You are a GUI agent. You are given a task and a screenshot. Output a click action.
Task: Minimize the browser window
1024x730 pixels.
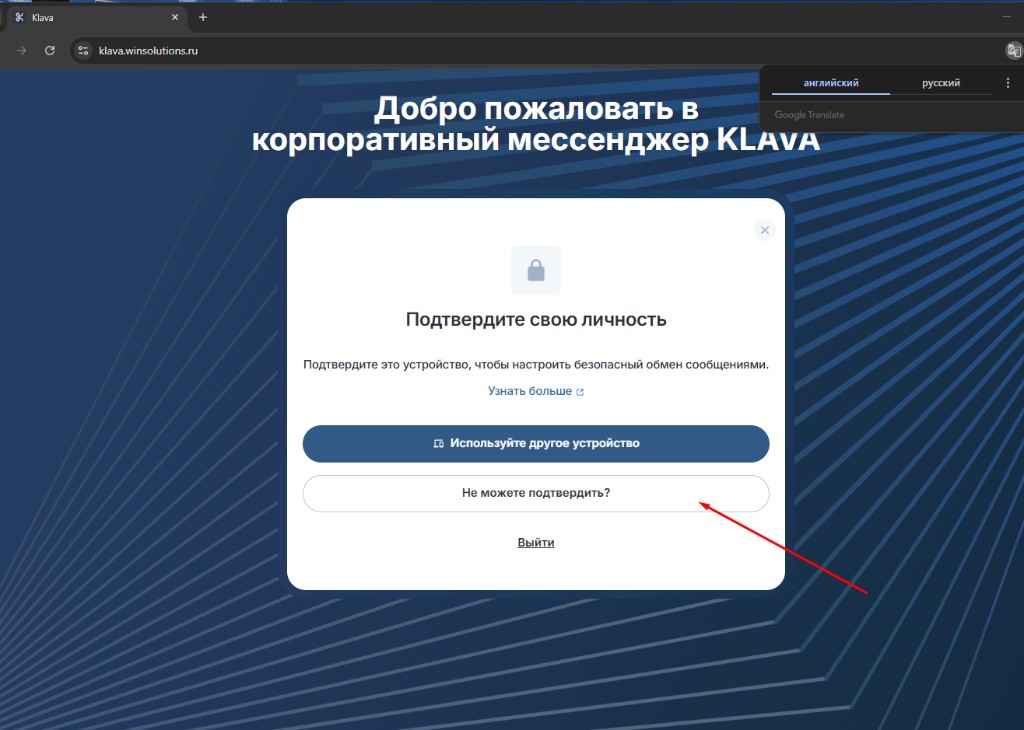(1006, 18)
